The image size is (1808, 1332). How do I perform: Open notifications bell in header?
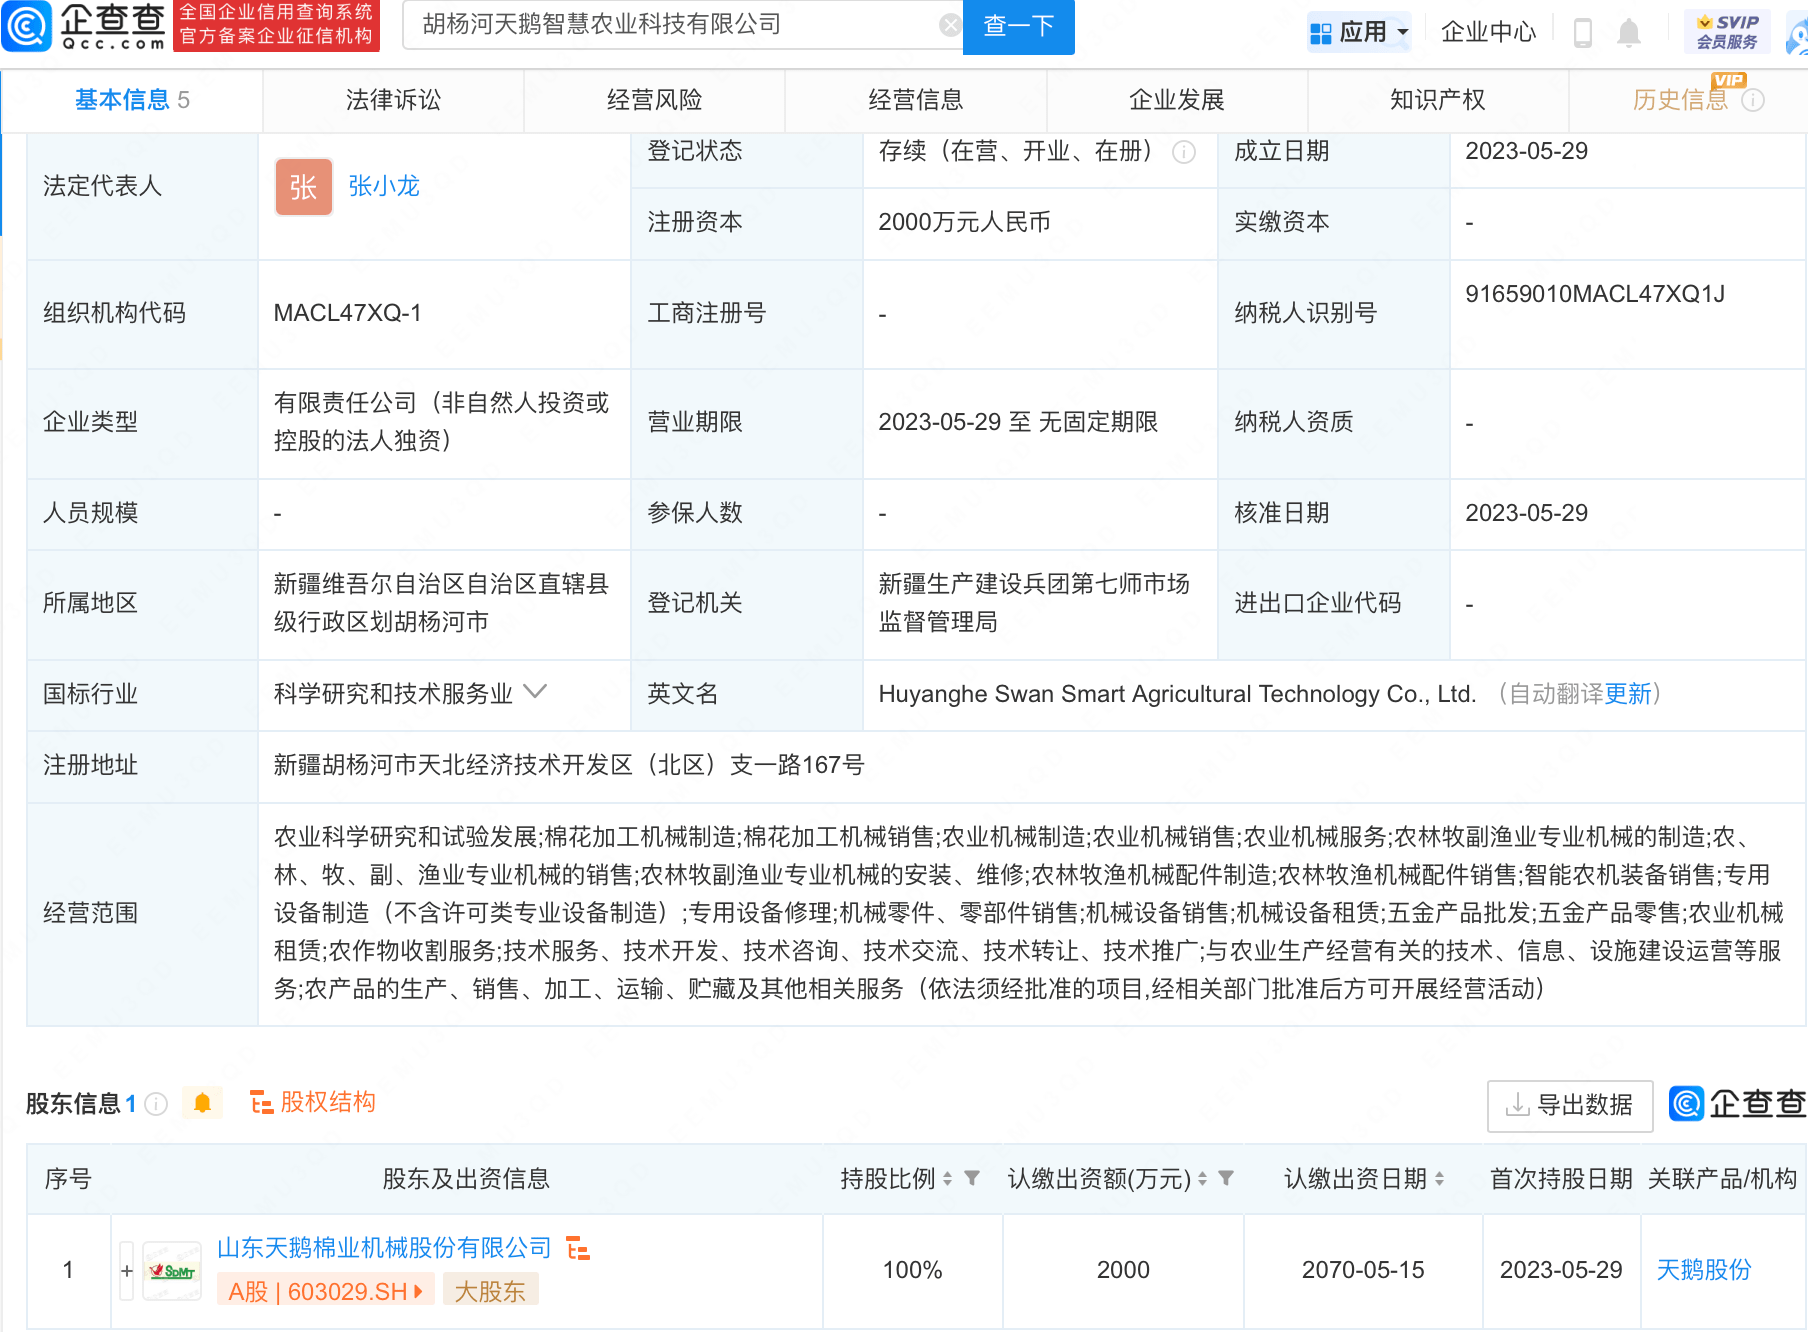[1629, 32]
